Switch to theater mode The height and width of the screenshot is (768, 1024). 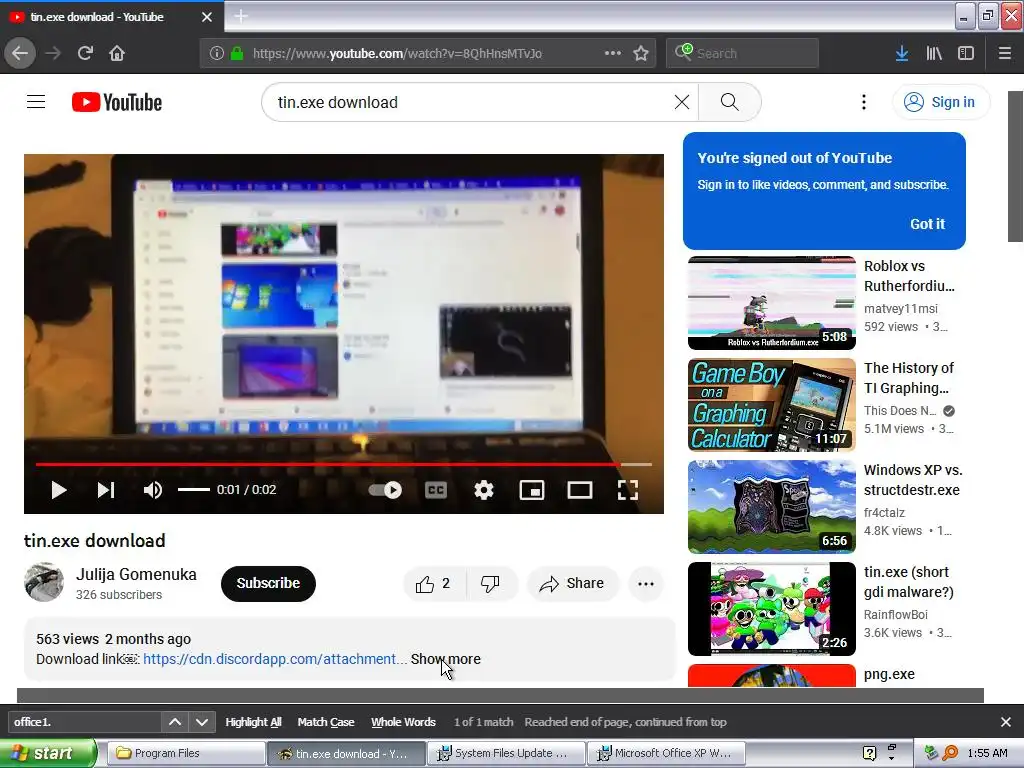pyautogui.click(x=579, y=490)
